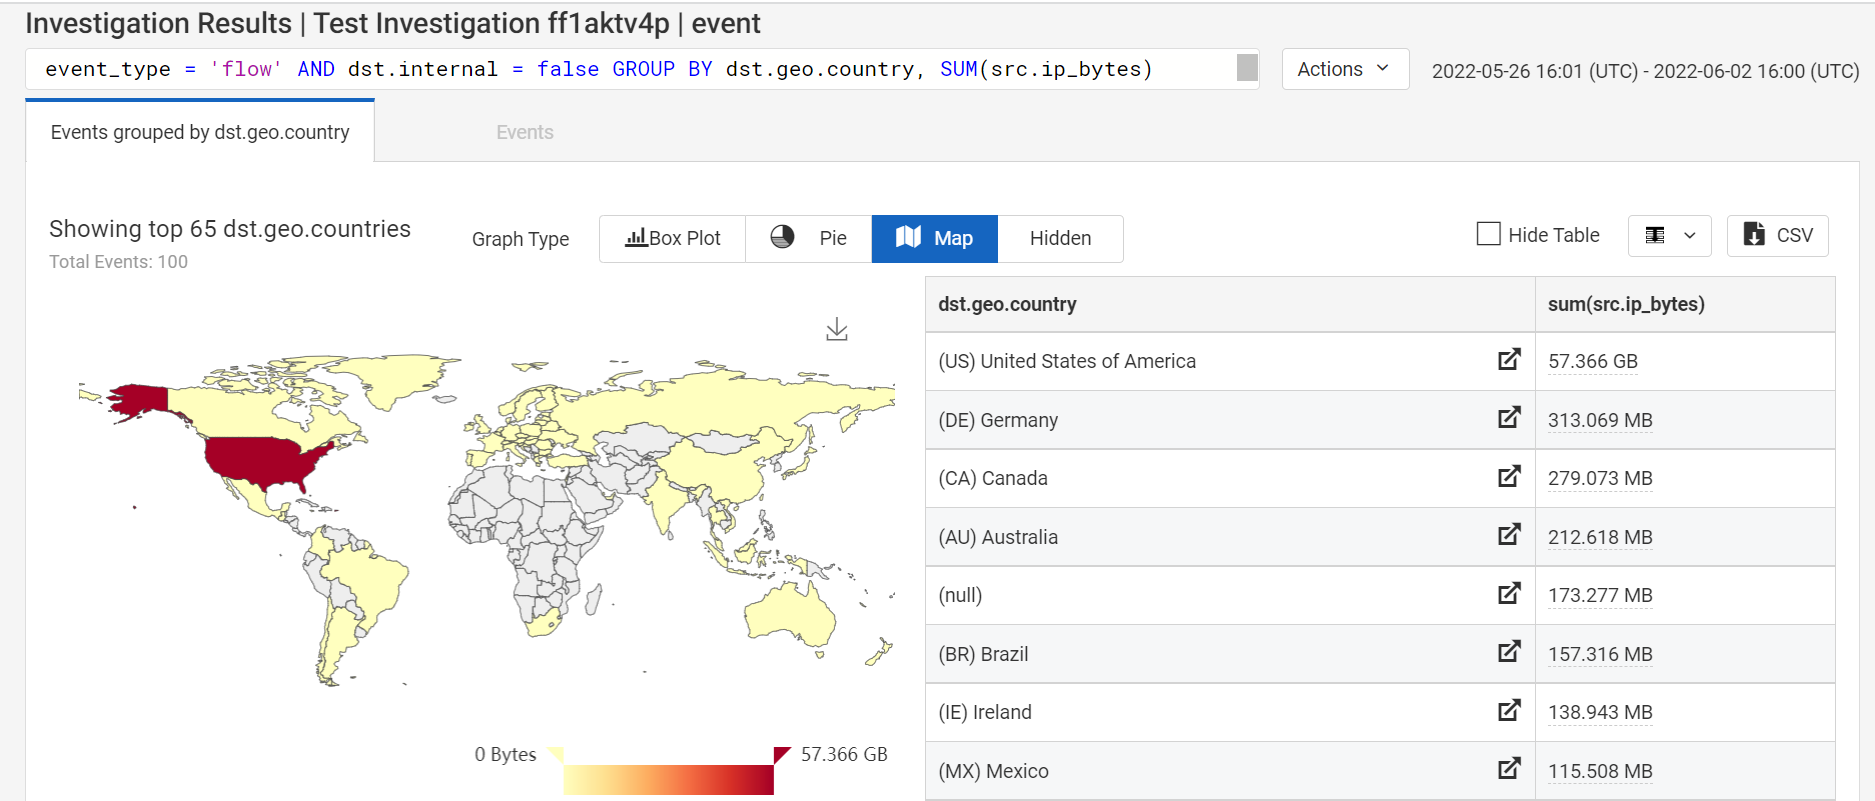Click into the query input field
This screenshot has height=801, width=1875.
[x=640, y=69]
